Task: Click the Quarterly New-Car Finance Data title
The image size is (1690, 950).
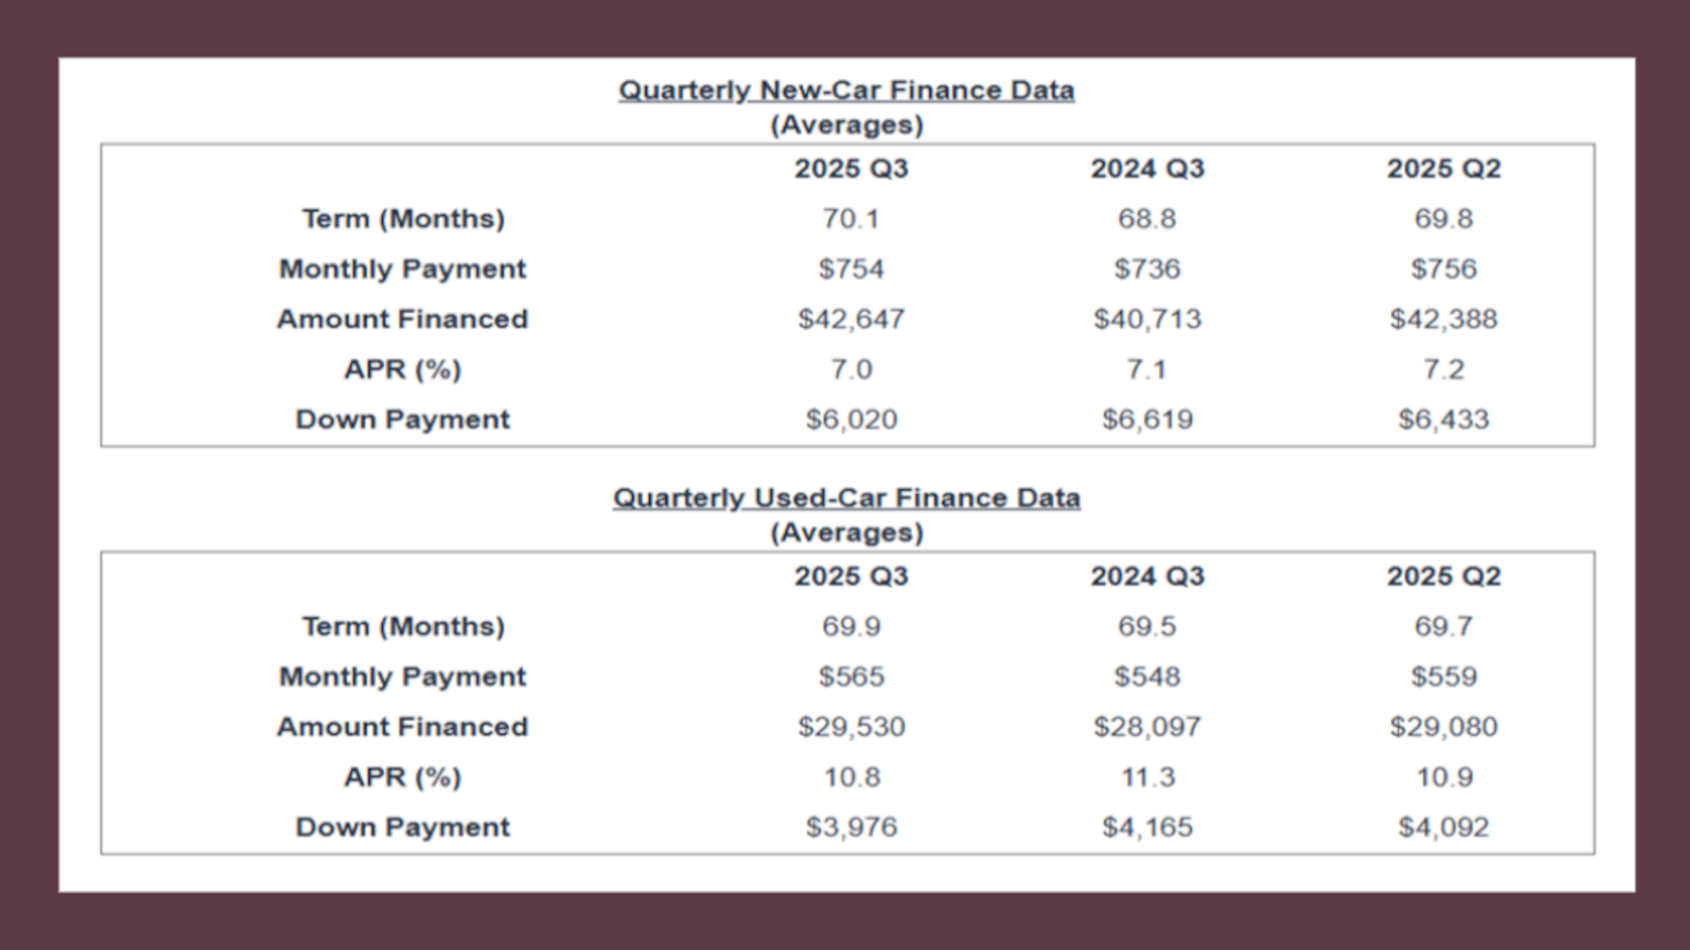Action: click(x=846, y=90)
